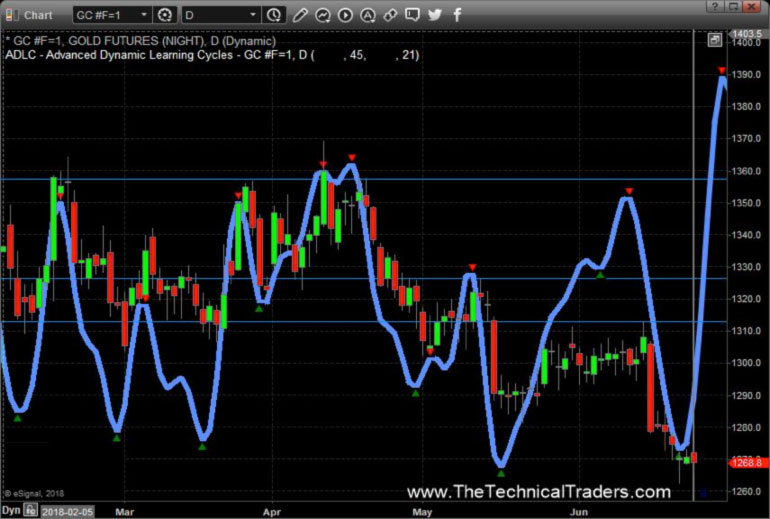770x519 pixels.
Task: Click the middle blue horizontal line near 1326
Action: pos(363,279)
